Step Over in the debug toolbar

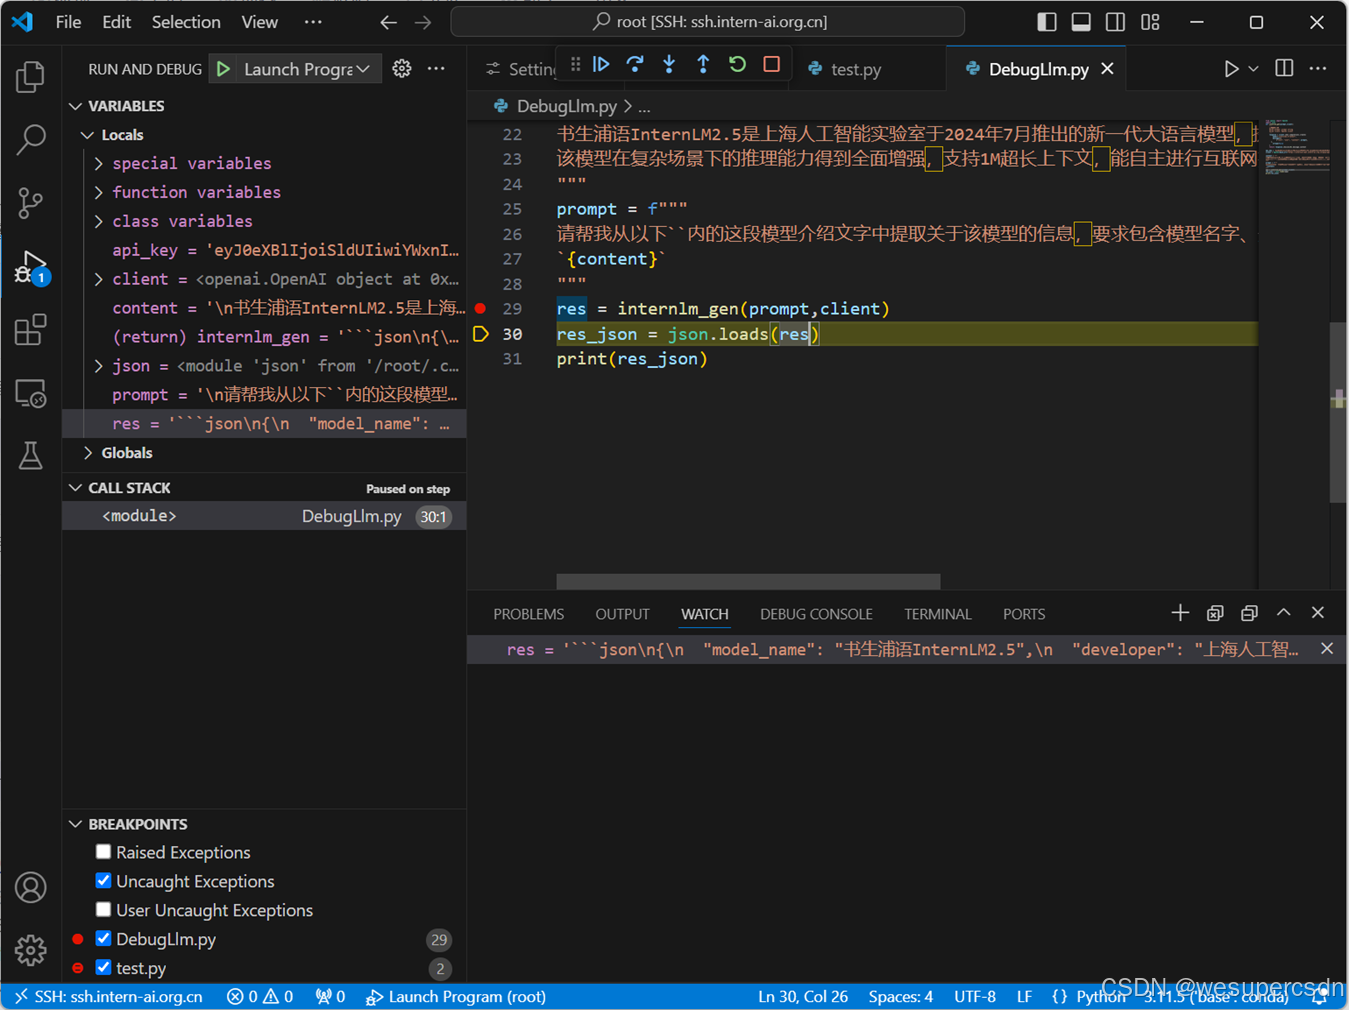635,64
